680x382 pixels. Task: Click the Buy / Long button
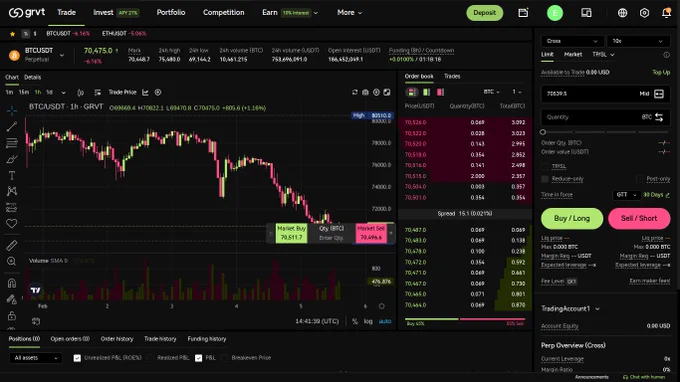tap(572, 219)
